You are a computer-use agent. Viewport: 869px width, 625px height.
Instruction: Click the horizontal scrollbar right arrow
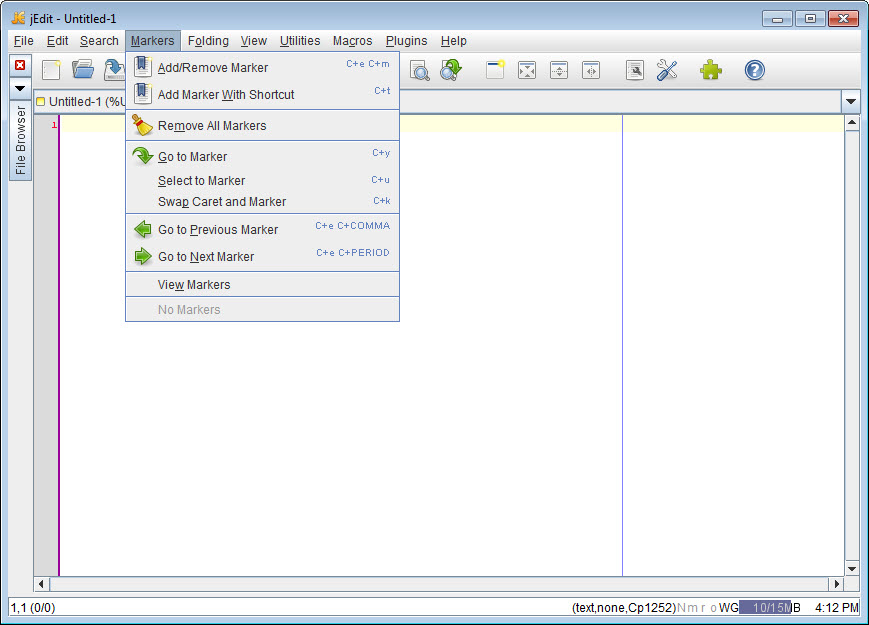(x=836, y=584)
